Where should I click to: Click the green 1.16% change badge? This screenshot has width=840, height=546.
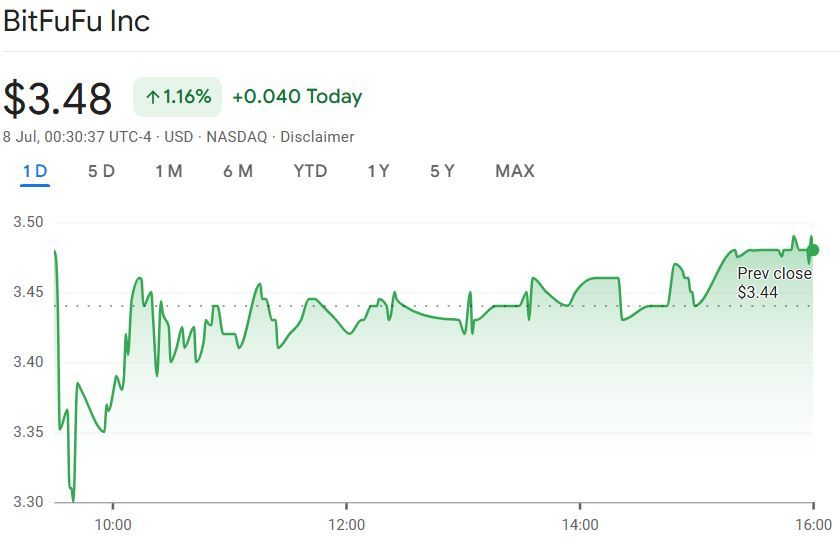[x=177, y=97]
